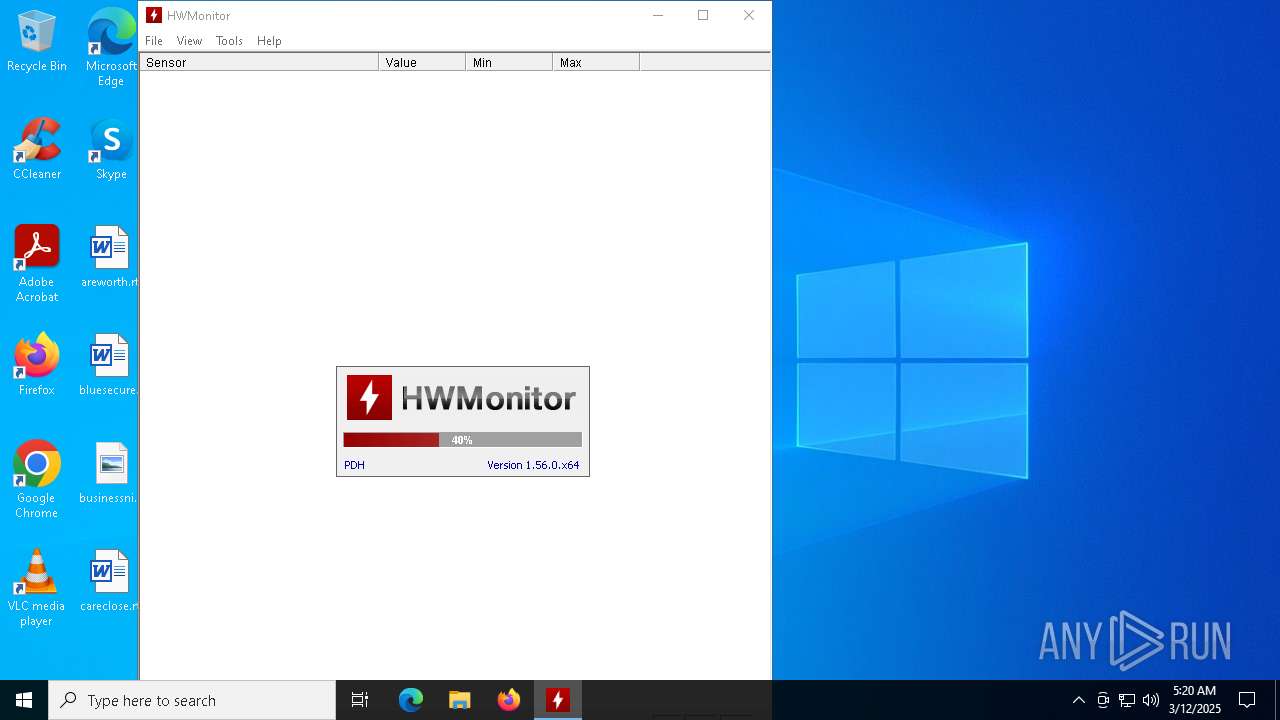Select the CCleaner desktop shortcut
Screen dimensions: 1280x720
pos(37,149)
